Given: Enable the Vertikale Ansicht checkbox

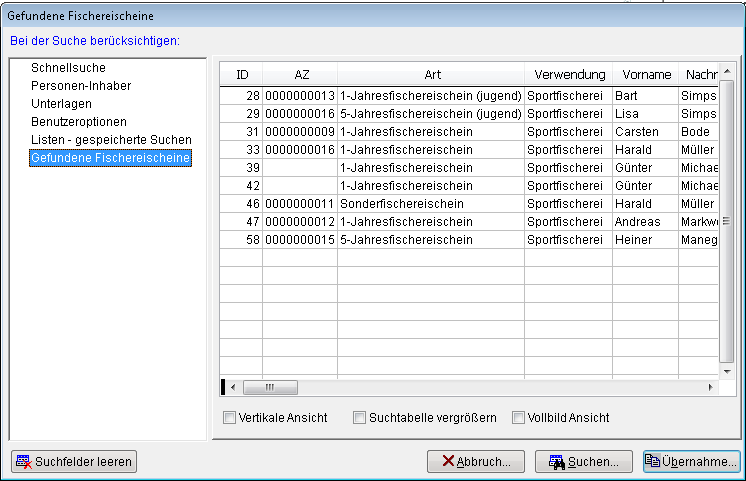Looking at the screenshot, I should tap(230, 418).
